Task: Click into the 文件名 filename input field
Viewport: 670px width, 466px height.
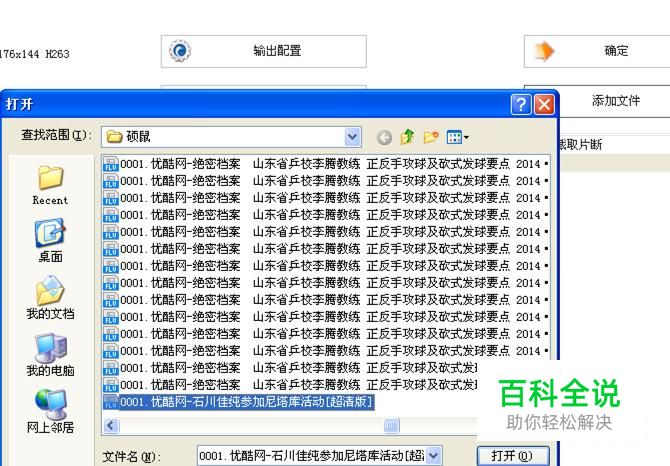Action: pyautogui.click(x=312, y=456)
